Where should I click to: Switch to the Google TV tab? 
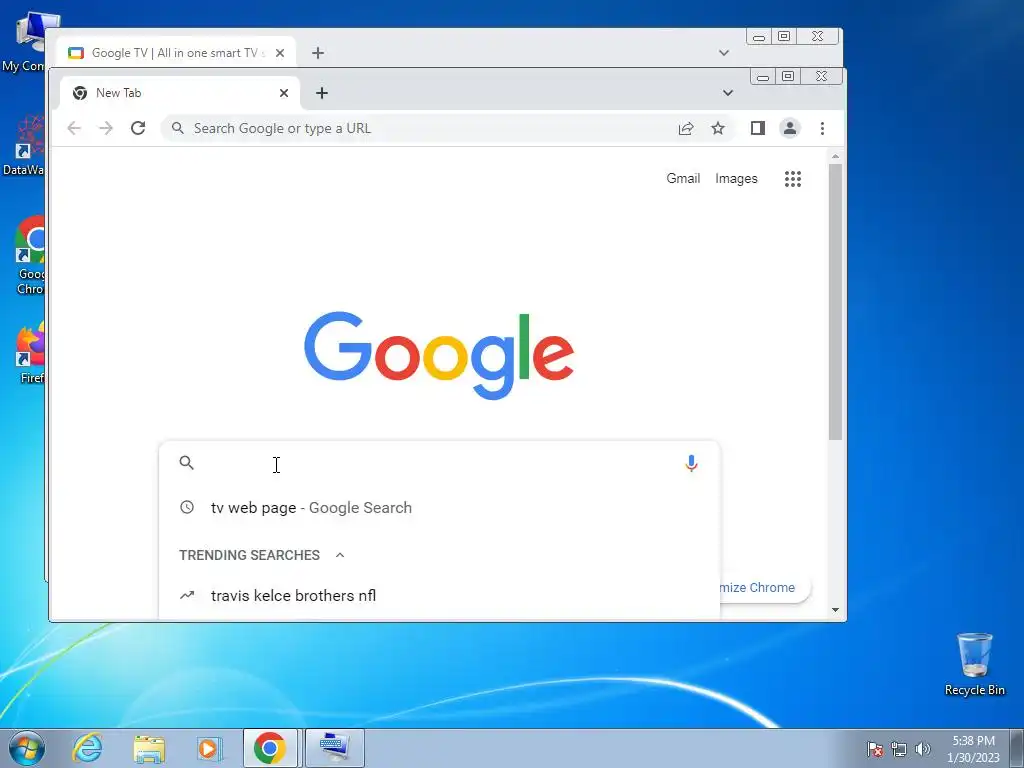175,53
